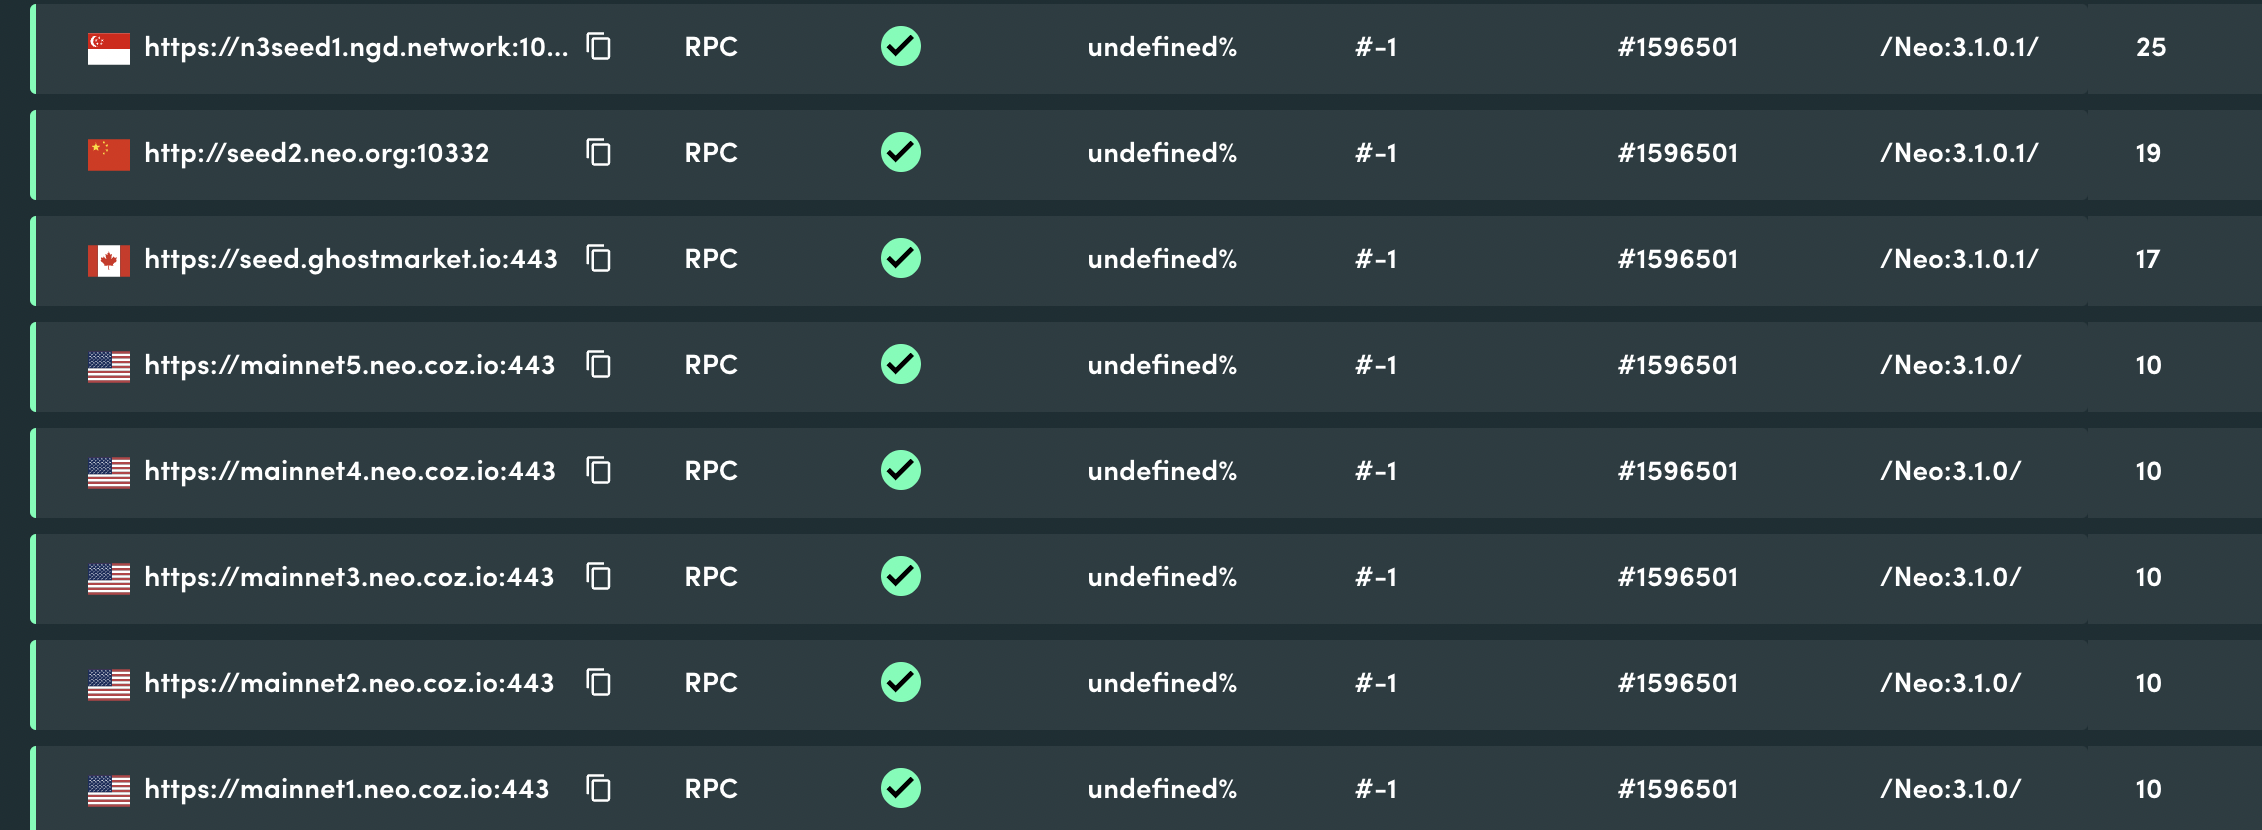Click the China flag icon
The image size is (2262, 830).
pyautogui.click(x=110, y=152)
